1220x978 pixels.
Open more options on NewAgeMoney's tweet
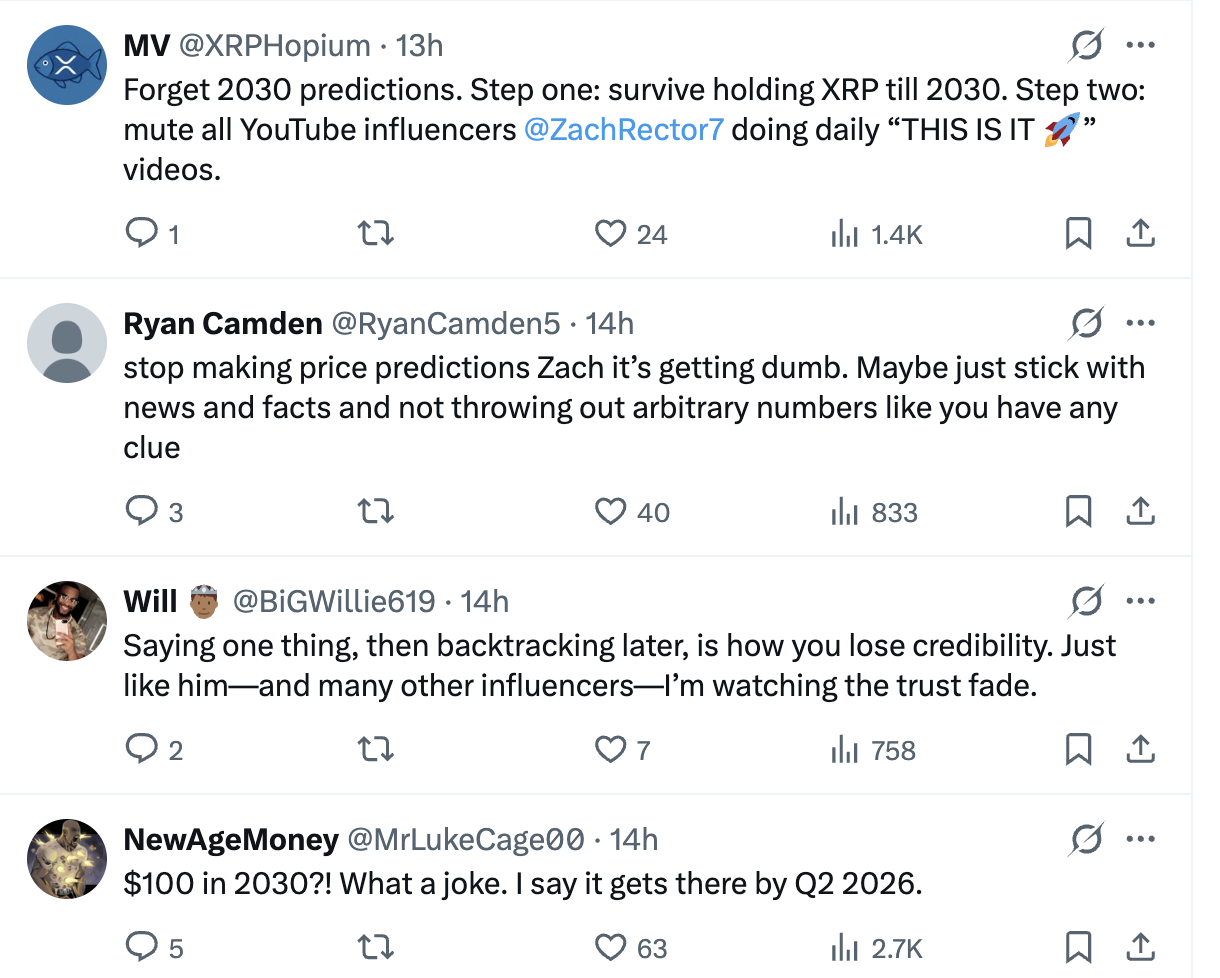pyautogui.click(x=1140, y=839)
